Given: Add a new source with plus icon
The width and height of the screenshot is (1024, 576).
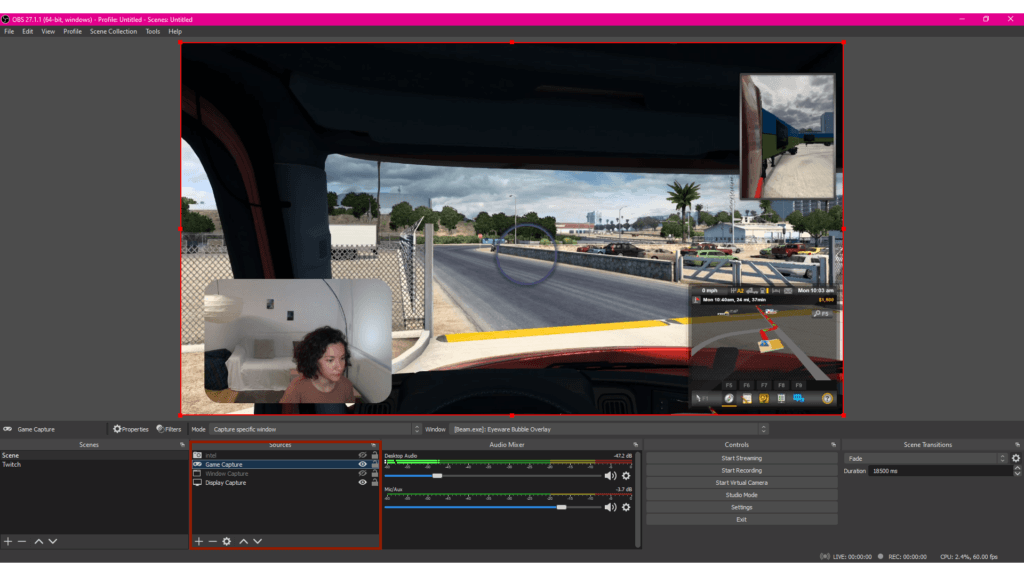Looking at the screenshot, I should tap(199, 541).
